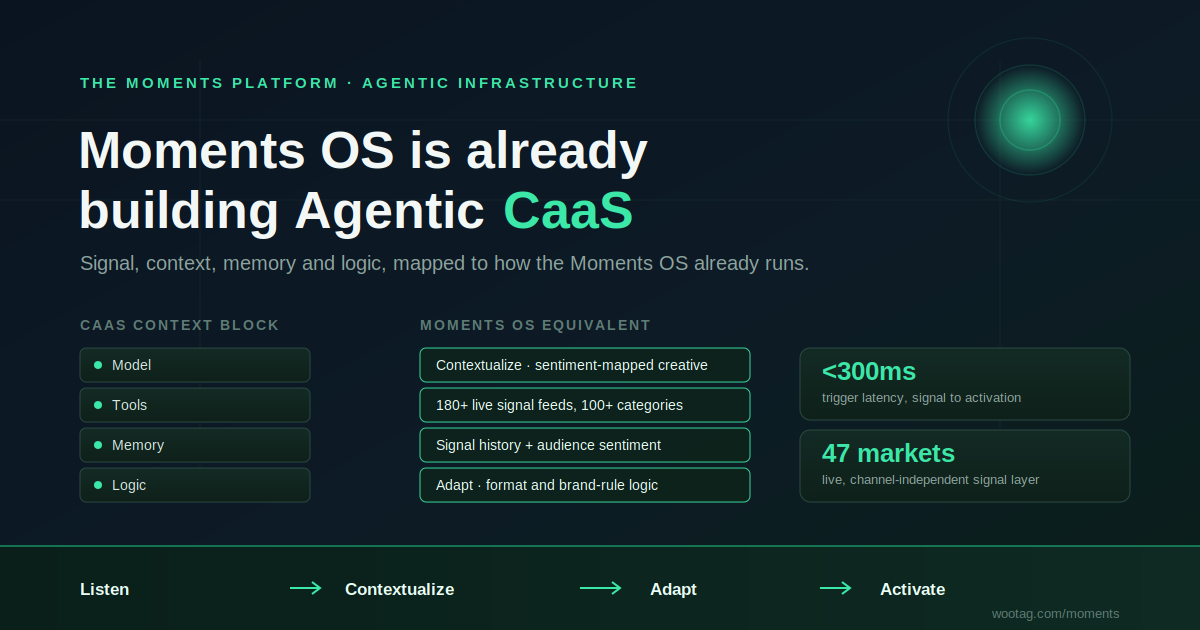Select the Activate step in the footer
Image resolution: width=1200 pixels, height=630 pixels.
(912, 589)
